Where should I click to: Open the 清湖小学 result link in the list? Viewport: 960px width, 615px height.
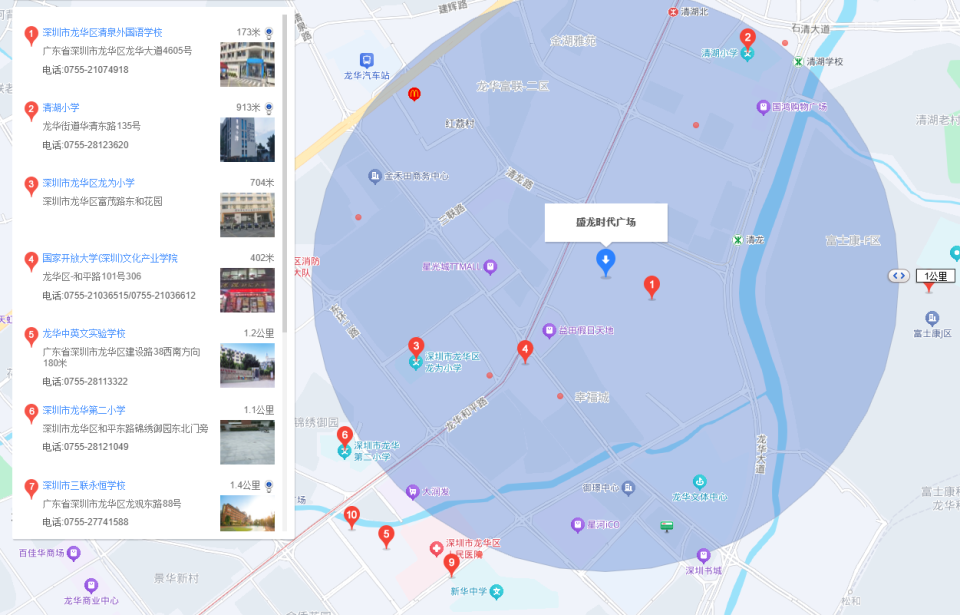tap(61, 108)
